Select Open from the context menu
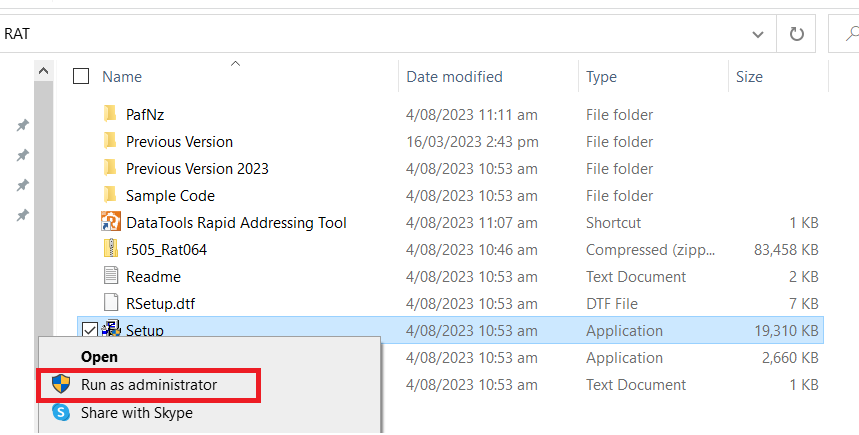Image resolution: width=859 pixels, height=435 pixels. 99,357
